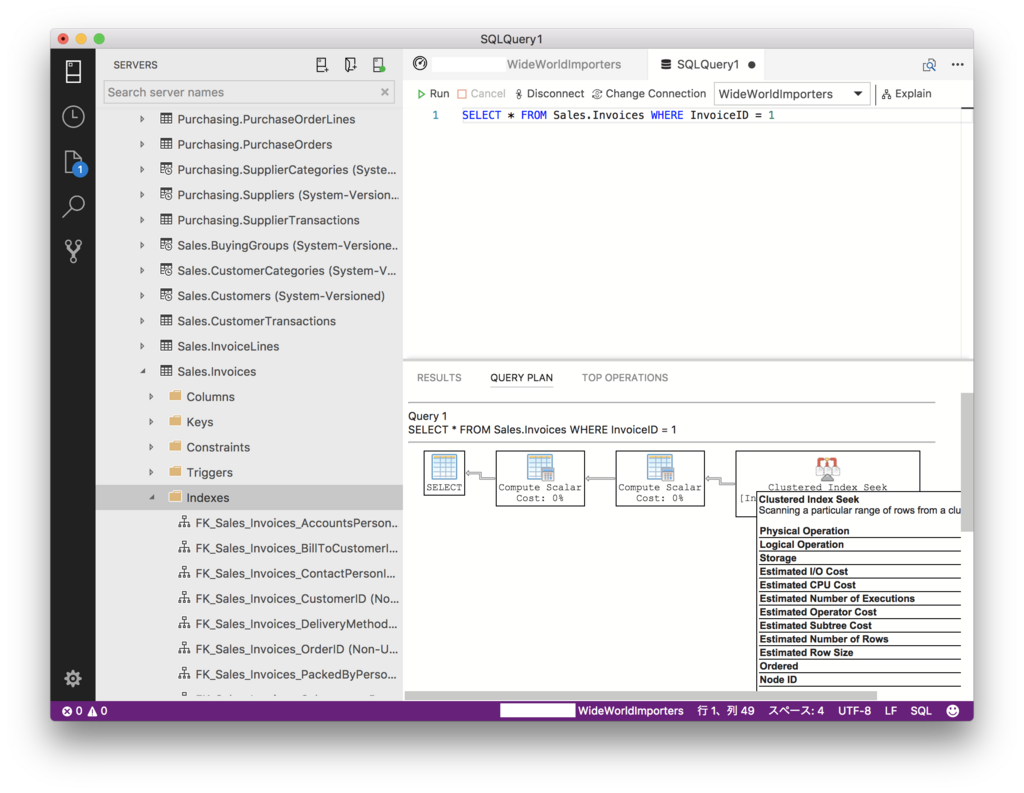The image size is (1024, 793).
Task: Click the smiley feedback icon in status bar
Action: (953, 710)
